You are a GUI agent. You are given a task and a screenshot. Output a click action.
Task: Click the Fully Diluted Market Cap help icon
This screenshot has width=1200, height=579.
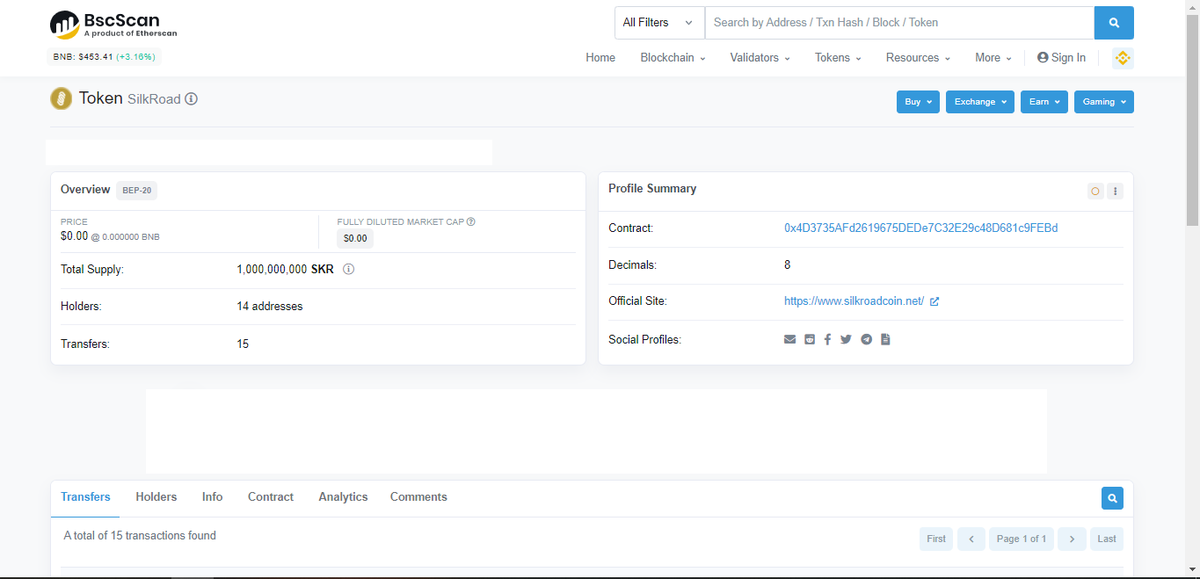tap(471, 221)
